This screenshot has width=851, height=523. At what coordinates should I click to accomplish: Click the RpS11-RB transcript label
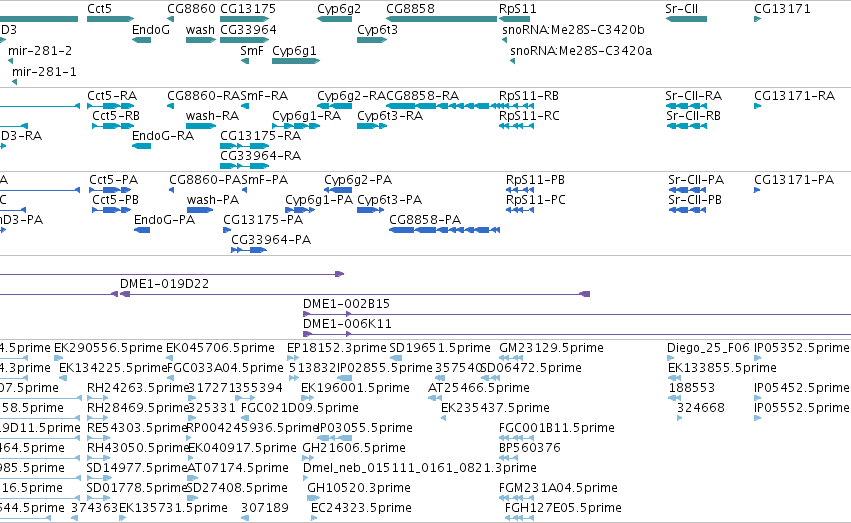coord(529,96)
